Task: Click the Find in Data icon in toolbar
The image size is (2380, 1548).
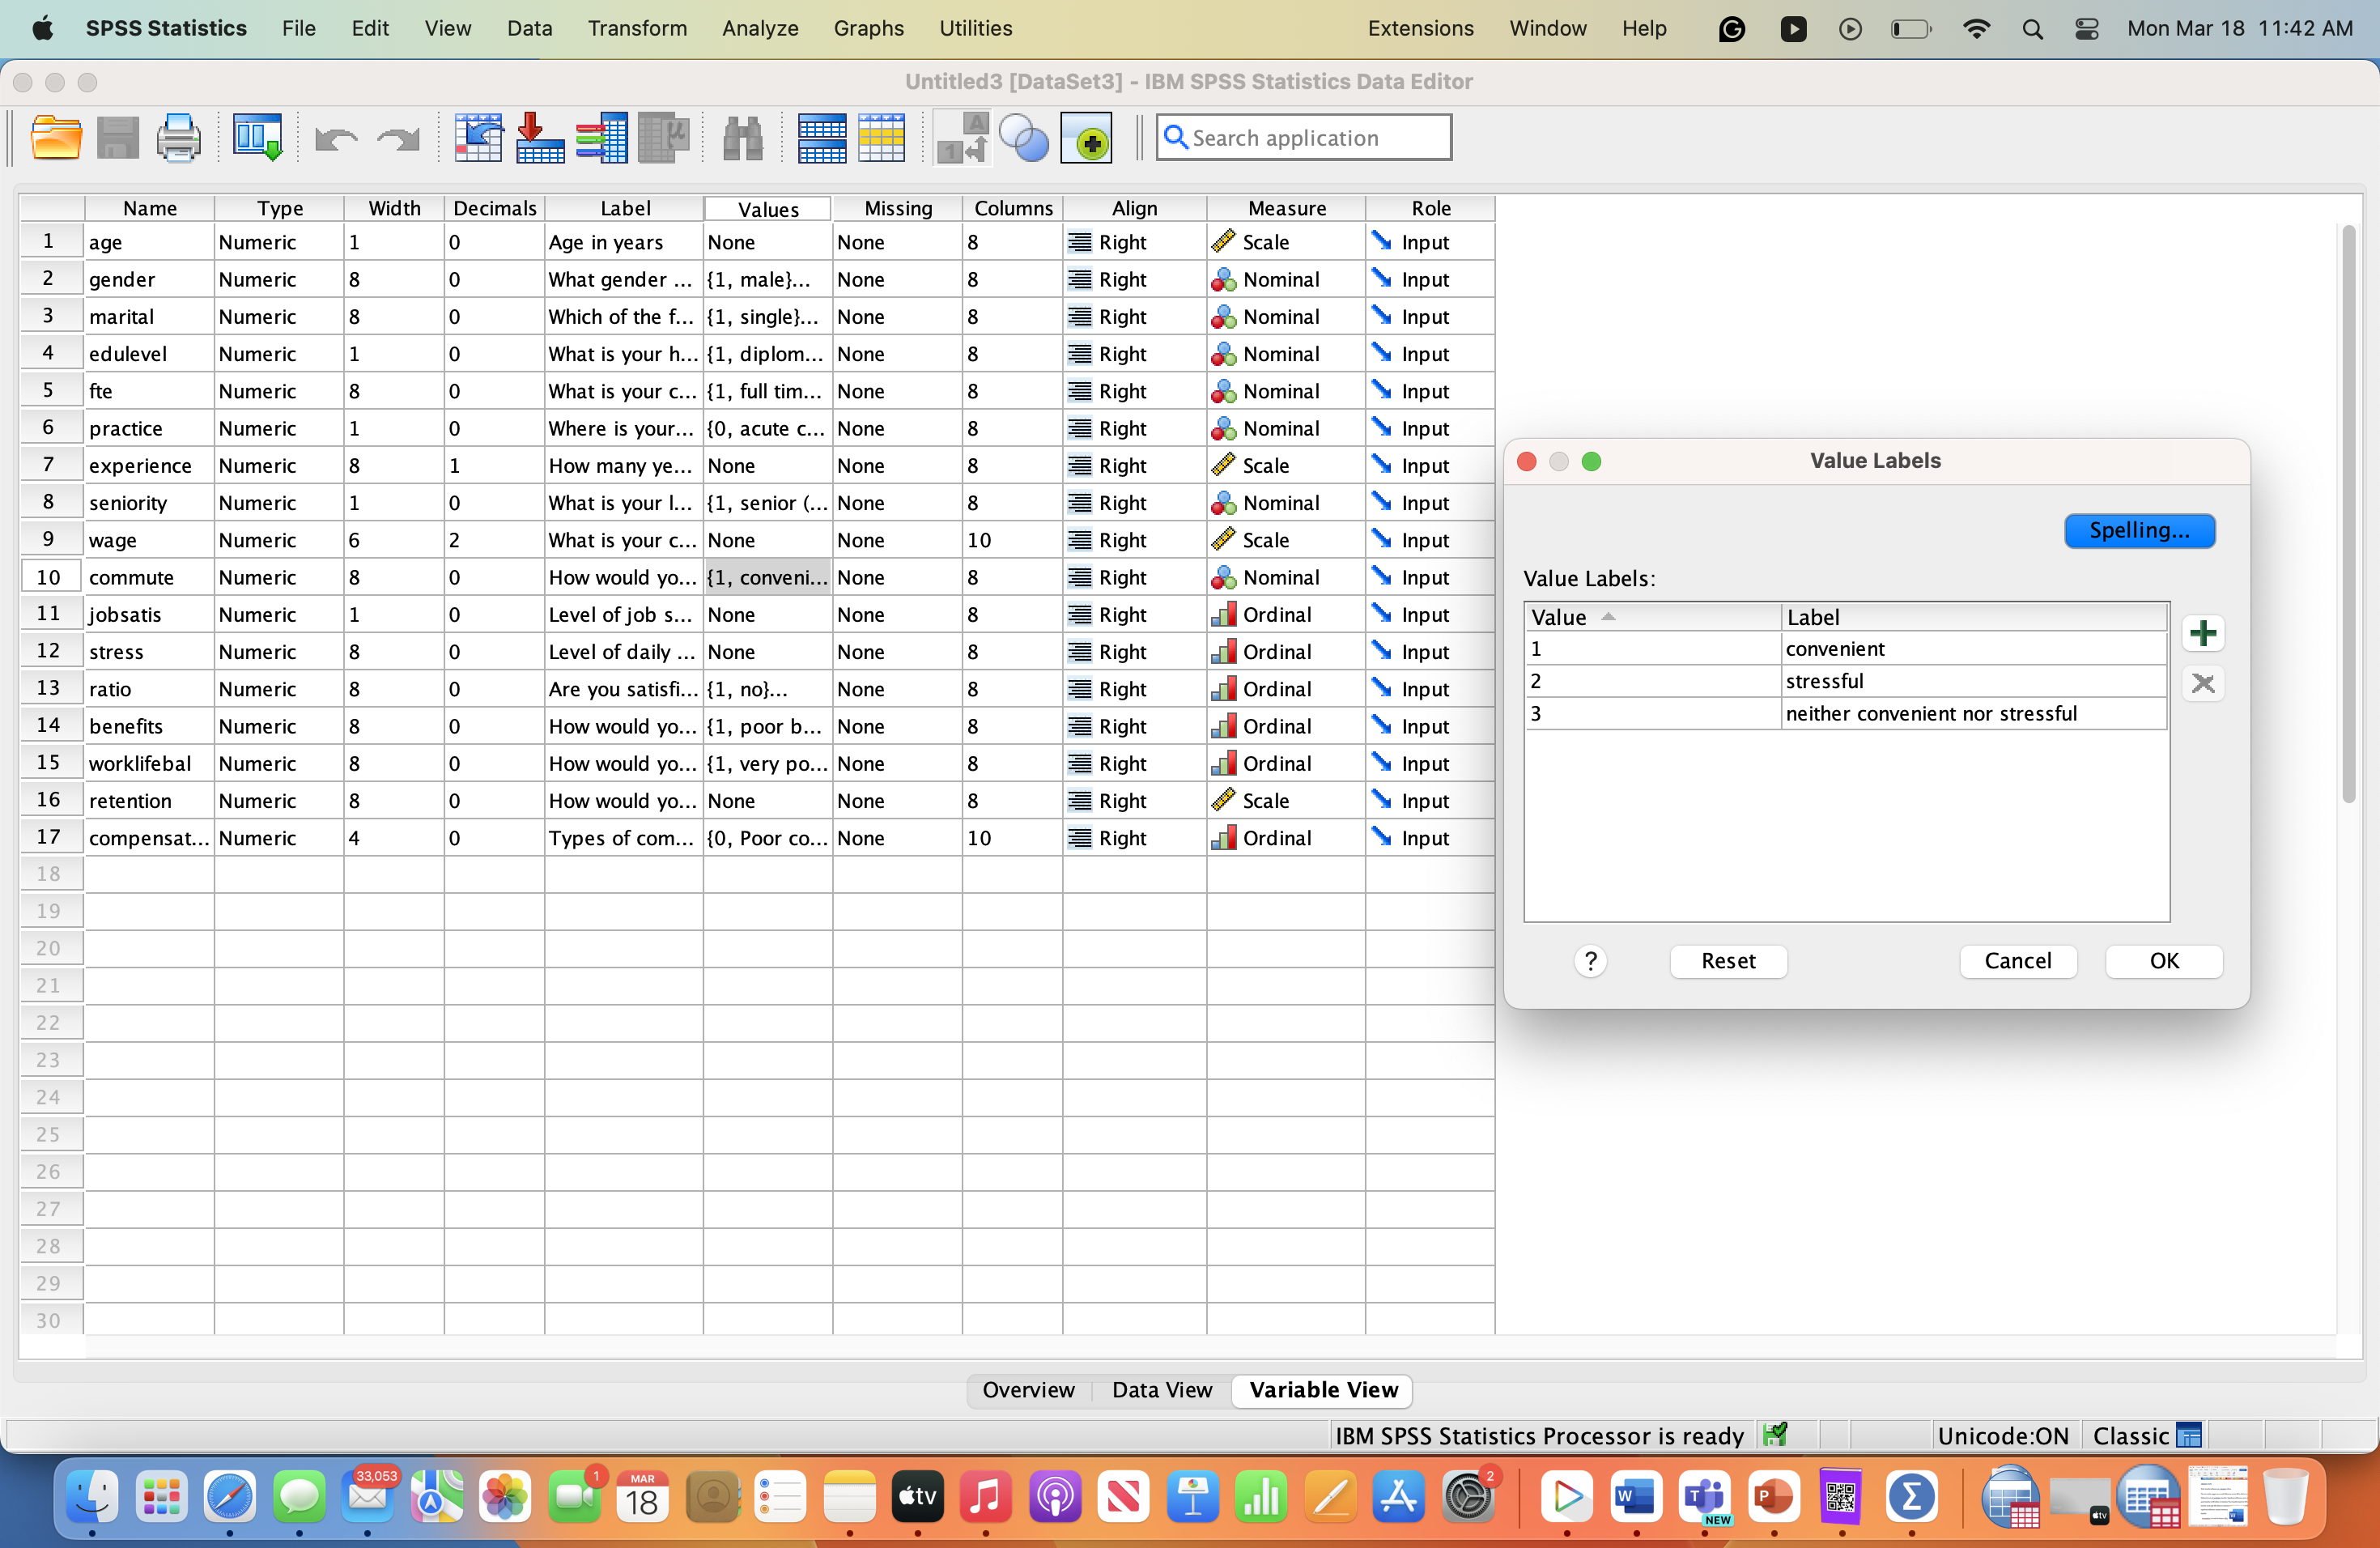Action: [744, 138]
